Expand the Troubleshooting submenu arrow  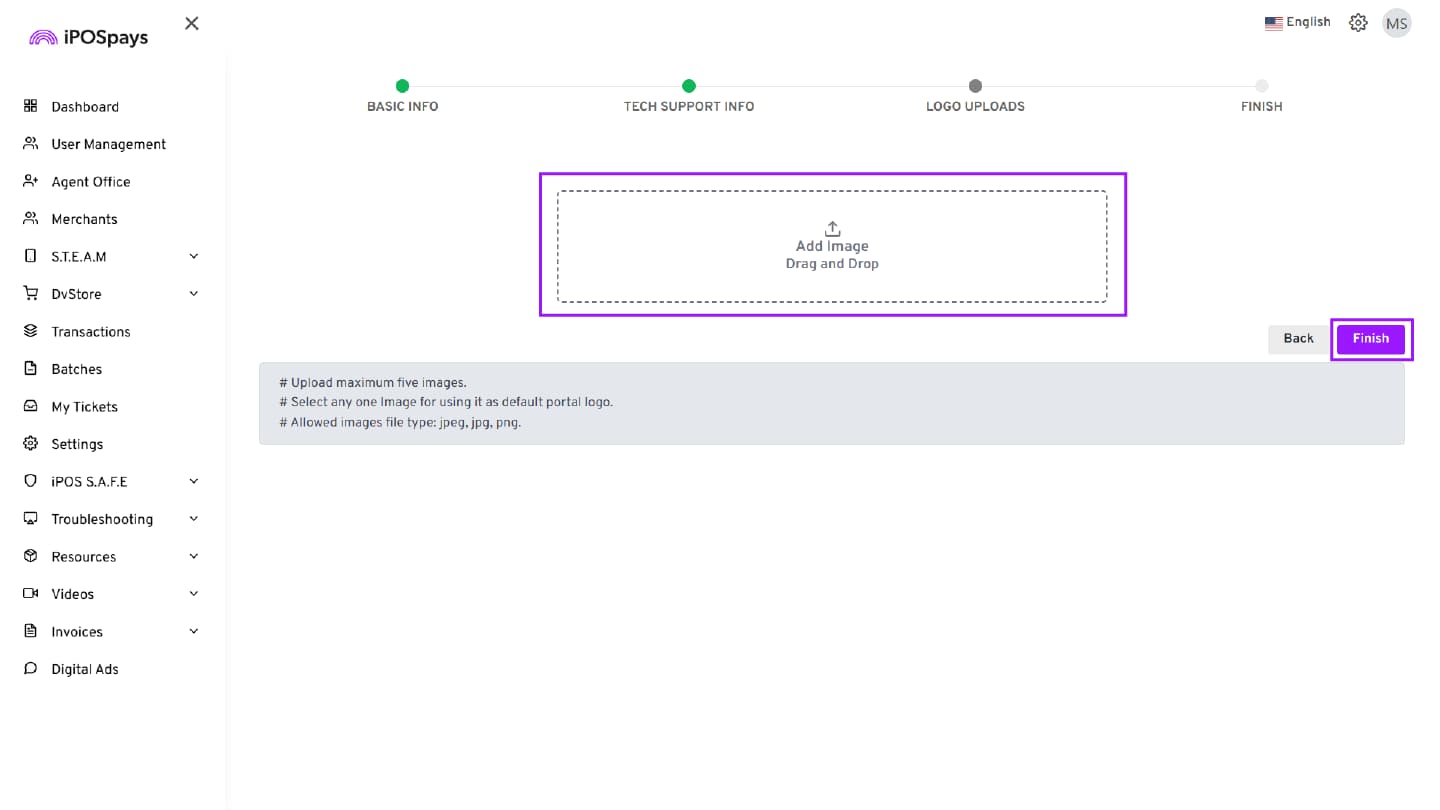(x=194, y=519)
